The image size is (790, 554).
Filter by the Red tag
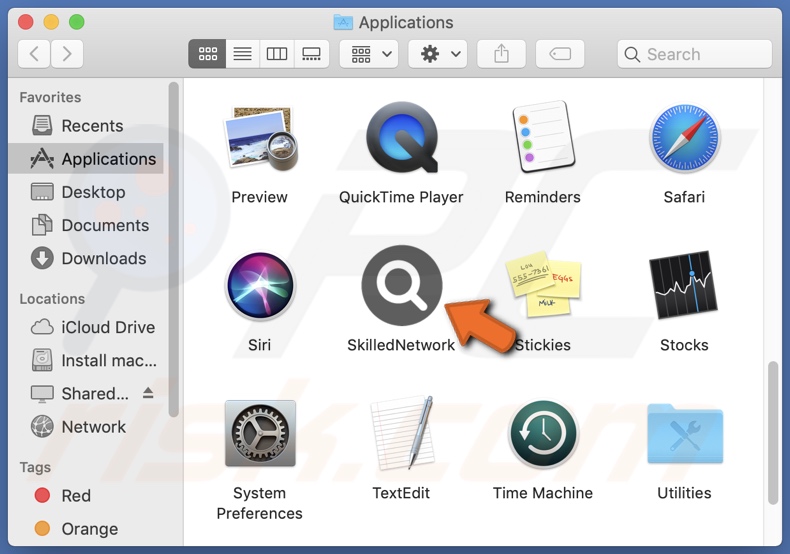tap(75, 495)
